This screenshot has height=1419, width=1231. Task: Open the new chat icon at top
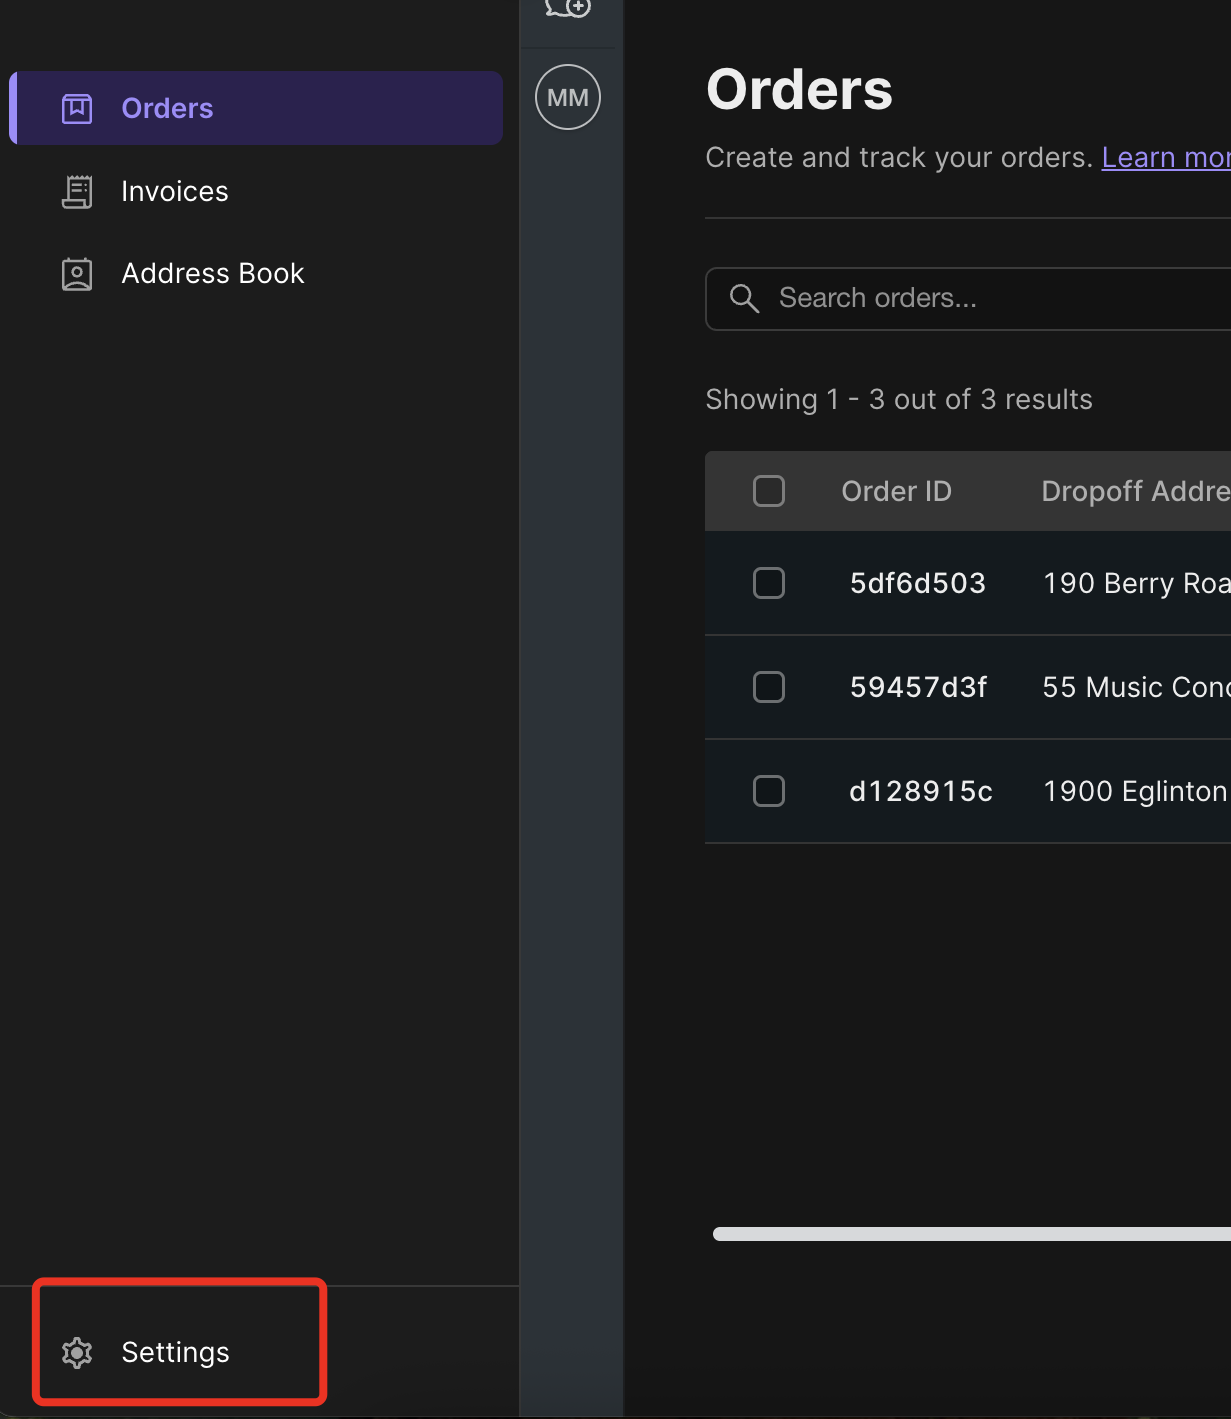click(567, 7)
